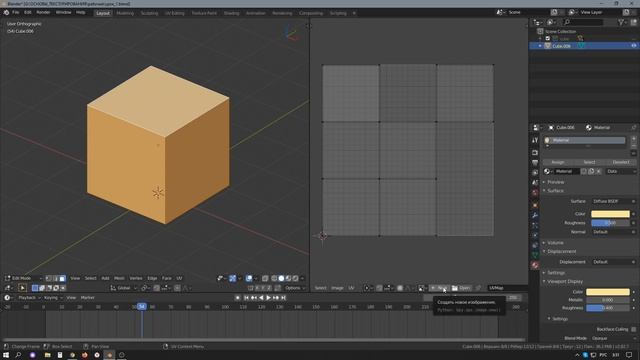This screenshot has height=360, width=640.
Task: Open the Mesh menu in viewport header
Action: (x=119, y=278)
